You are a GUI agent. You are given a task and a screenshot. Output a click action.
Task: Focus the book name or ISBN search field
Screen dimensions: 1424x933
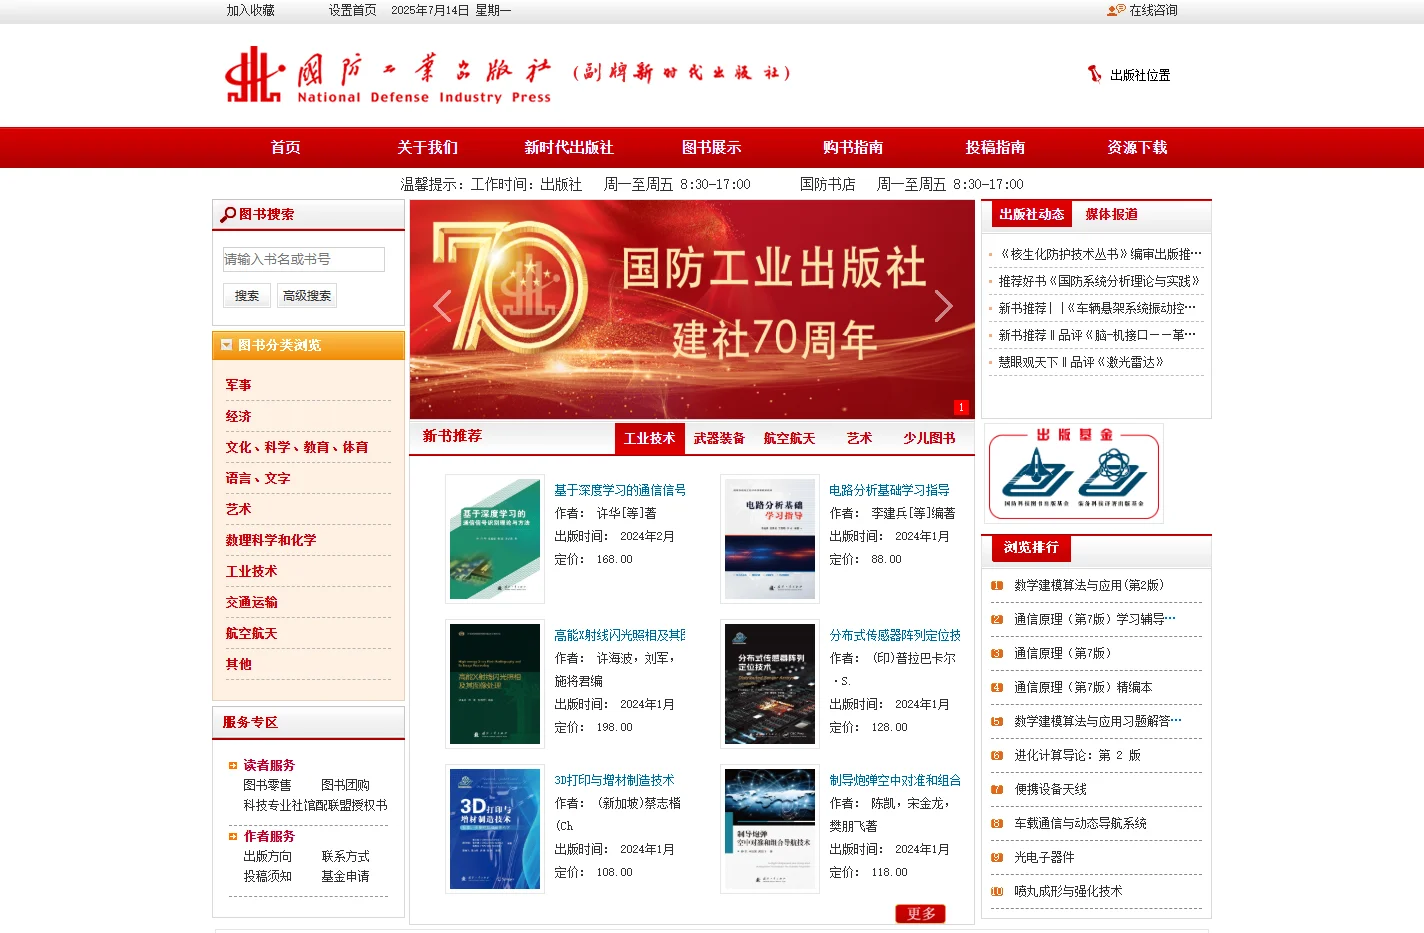point(304,259)
